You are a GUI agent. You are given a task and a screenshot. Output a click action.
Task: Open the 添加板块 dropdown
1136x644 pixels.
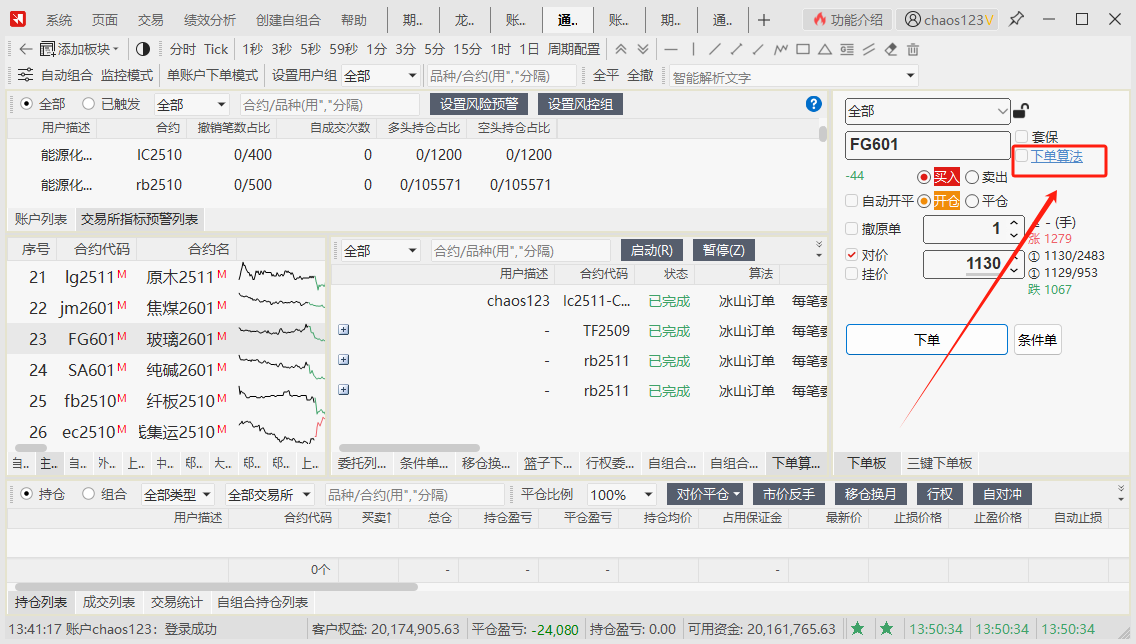pyautogui.click(x=80, y=49)
